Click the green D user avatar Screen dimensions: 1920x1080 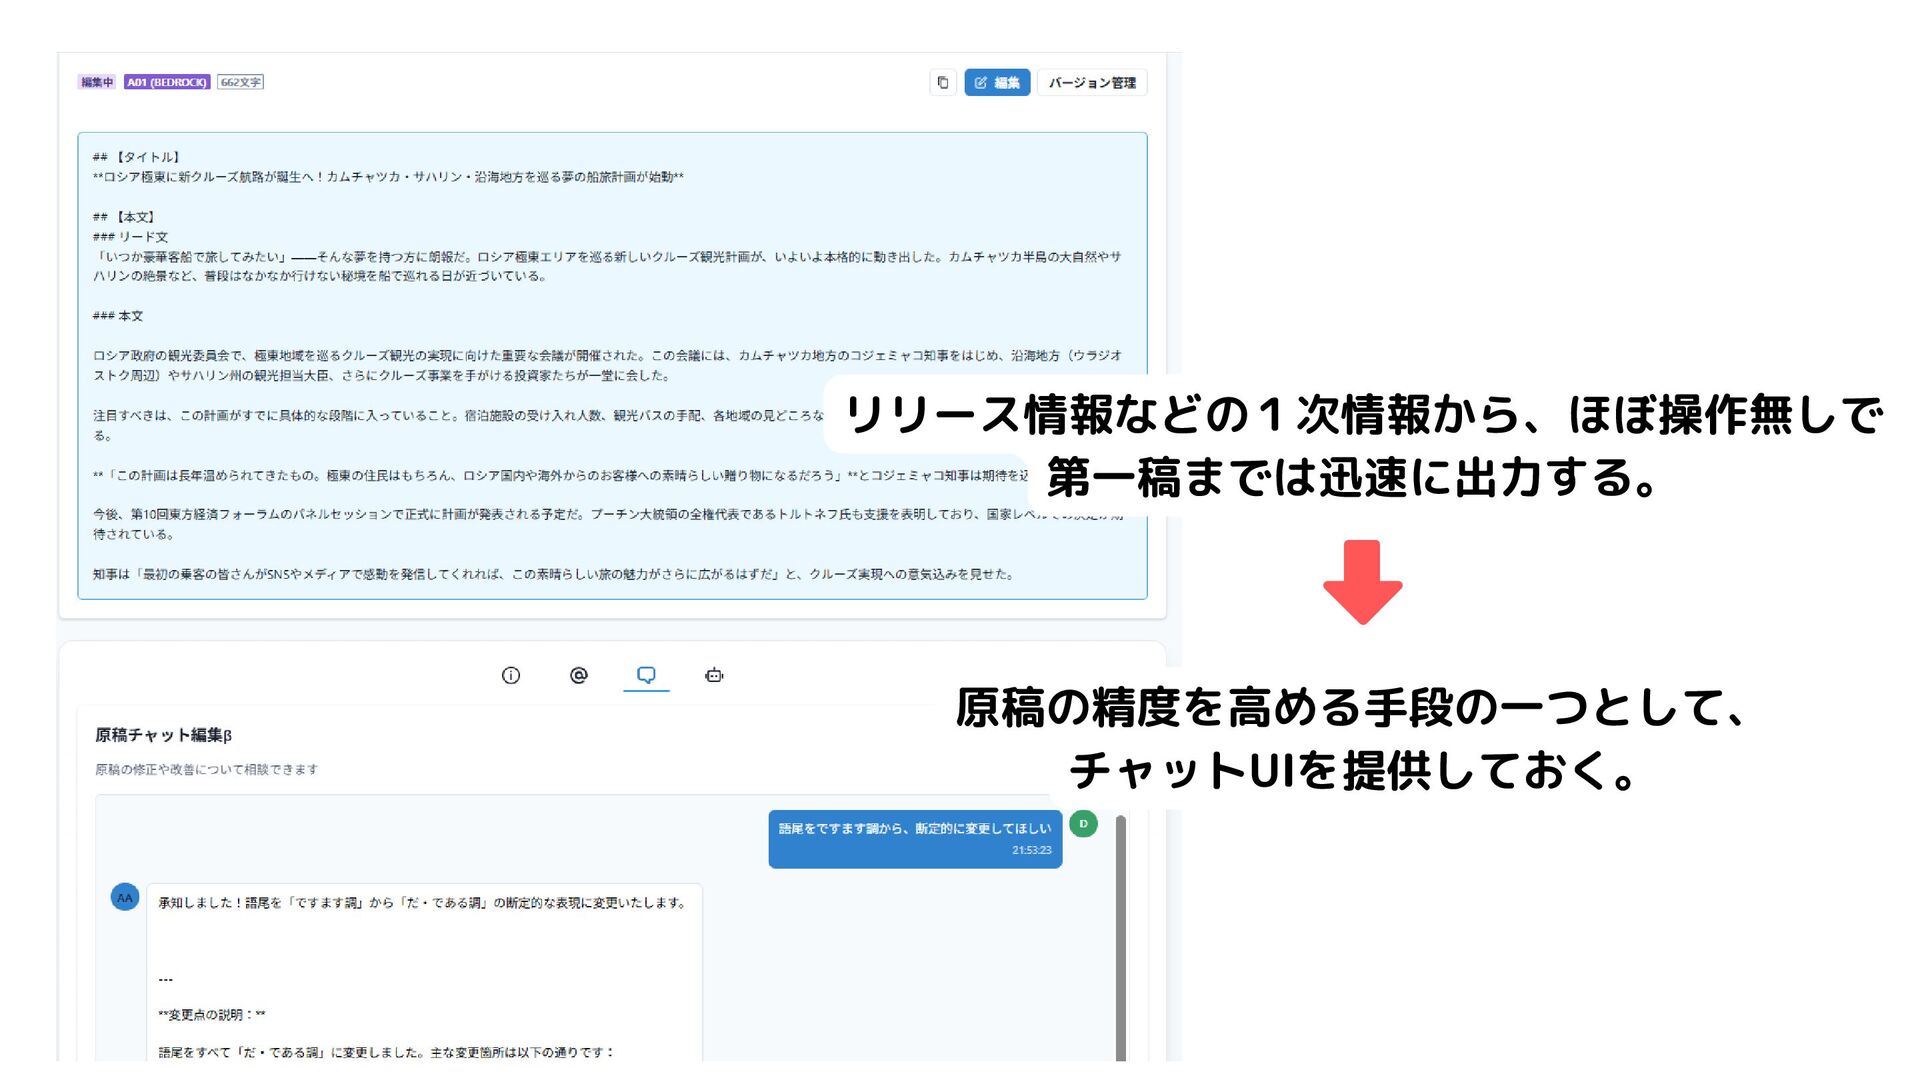(x=1083, y=824)
